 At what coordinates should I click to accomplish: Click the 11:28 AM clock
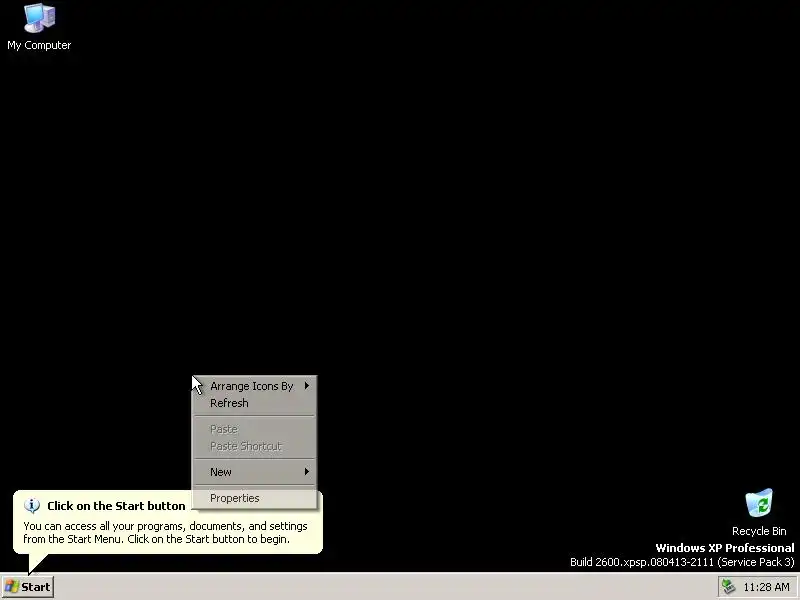point(766,587)
